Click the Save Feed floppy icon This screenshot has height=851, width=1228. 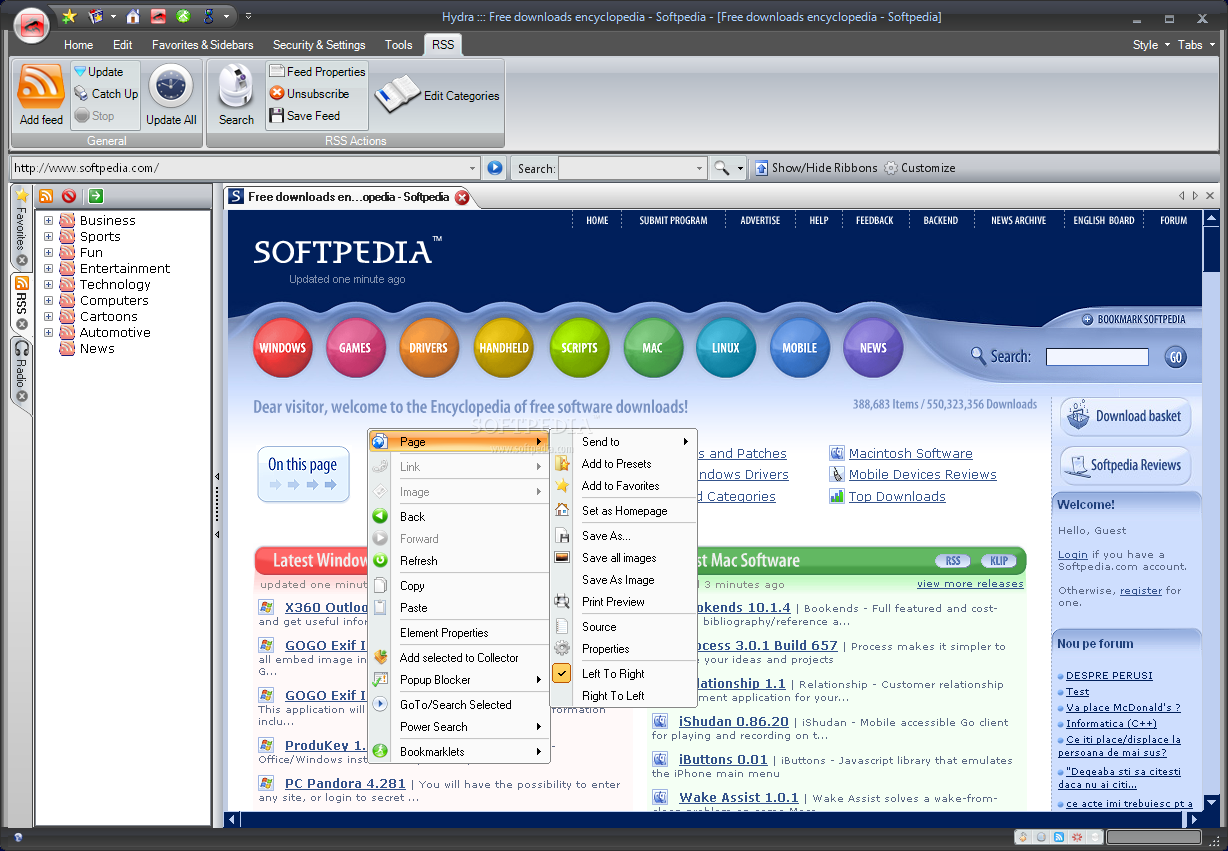277,116
